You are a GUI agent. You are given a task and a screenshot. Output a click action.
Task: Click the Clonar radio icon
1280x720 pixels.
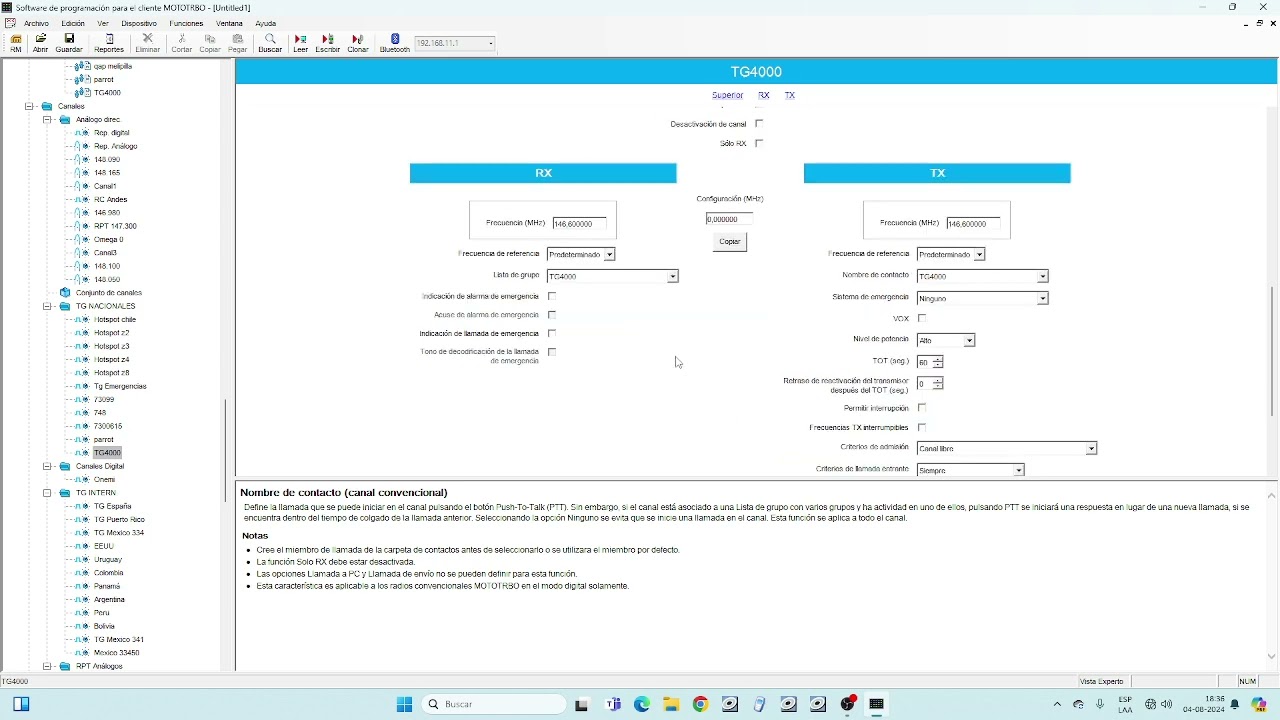[x=358, y=43]
